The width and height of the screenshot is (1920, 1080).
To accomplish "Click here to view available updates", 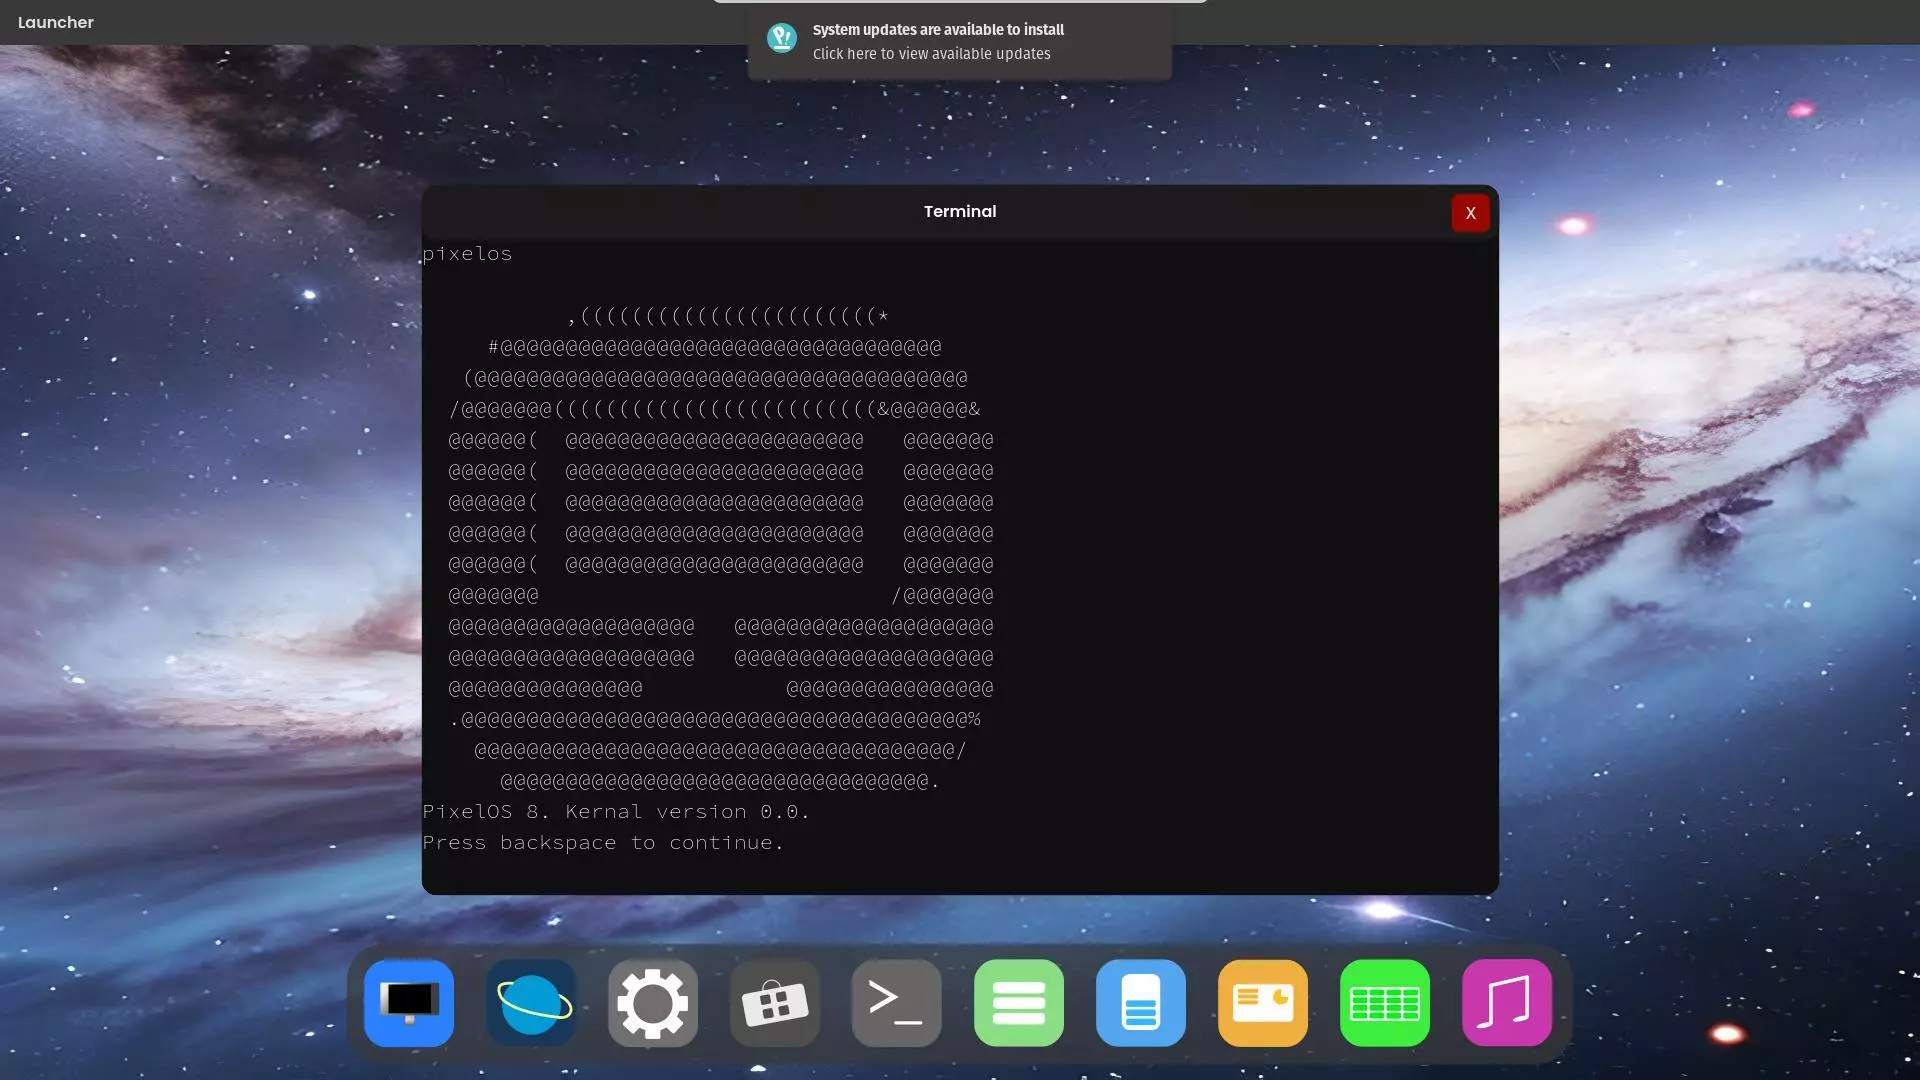I will click(932, 54).
